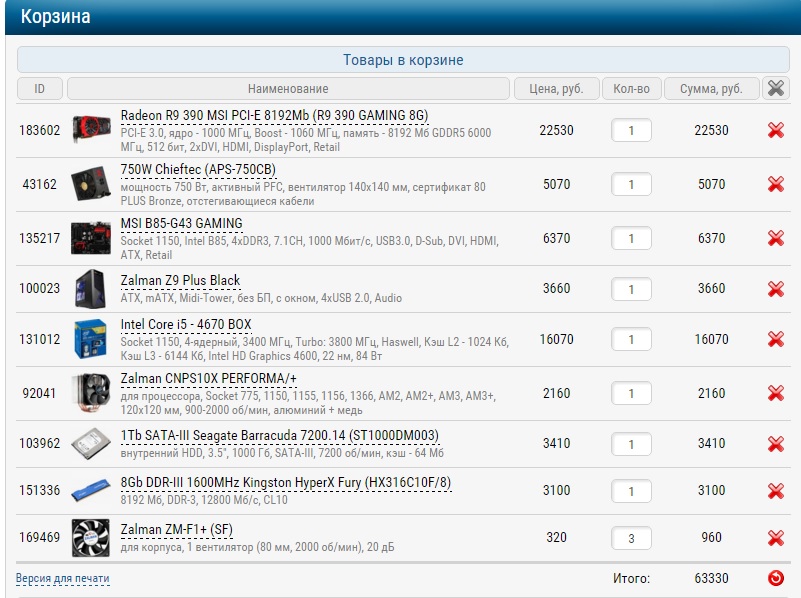Remove Kingston HyperX Fury memory from cart
801x598 pixels.
tap(775, 490)
